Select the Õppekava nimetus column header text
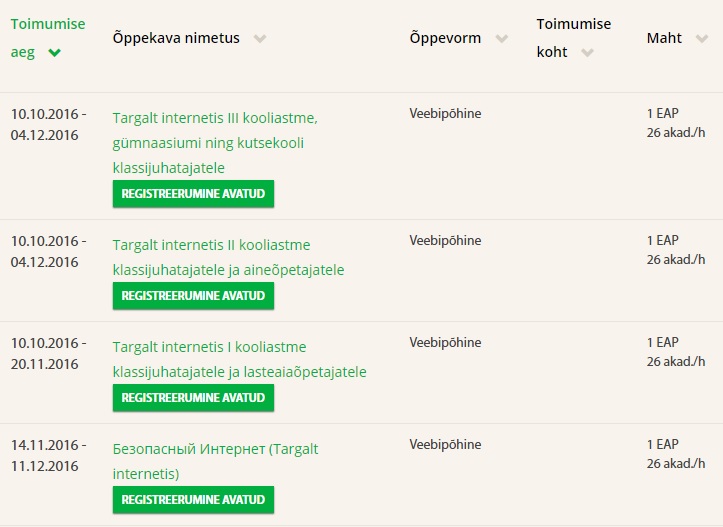 (x=176, y=38)
